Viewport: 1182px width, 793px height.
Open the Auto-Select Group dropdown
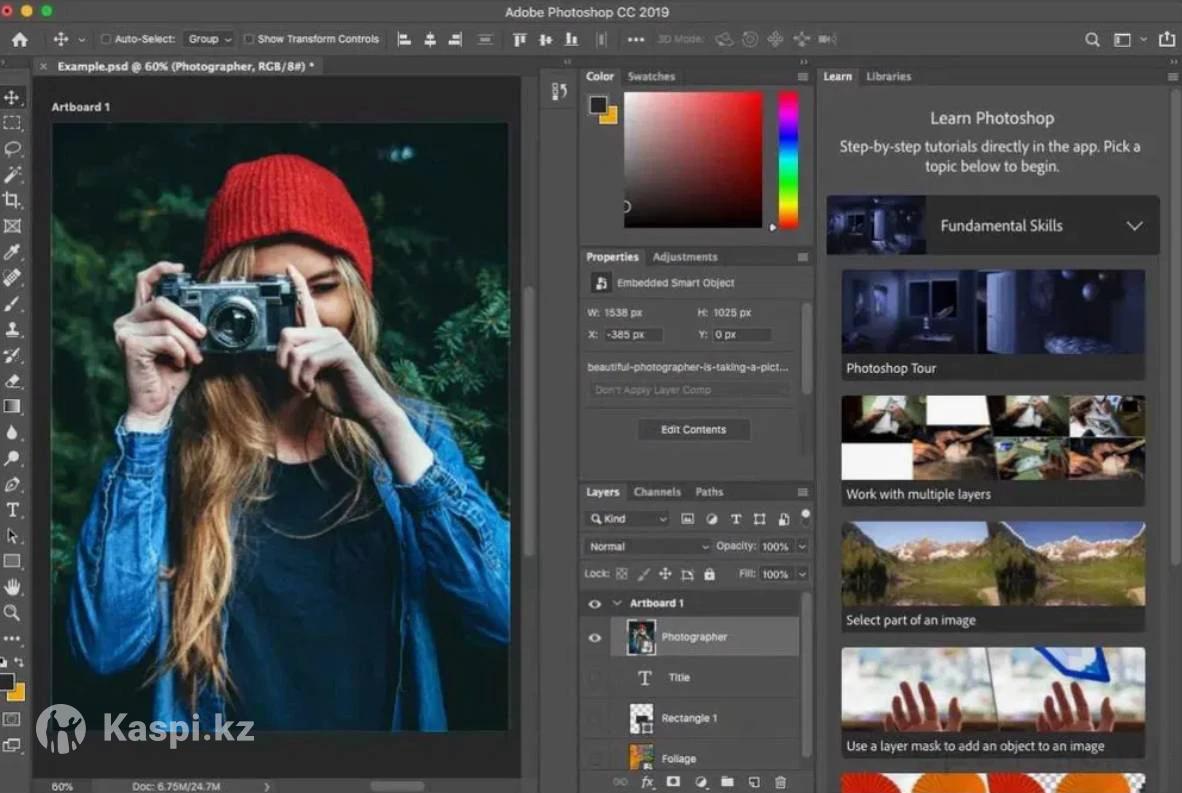point(209,40)
